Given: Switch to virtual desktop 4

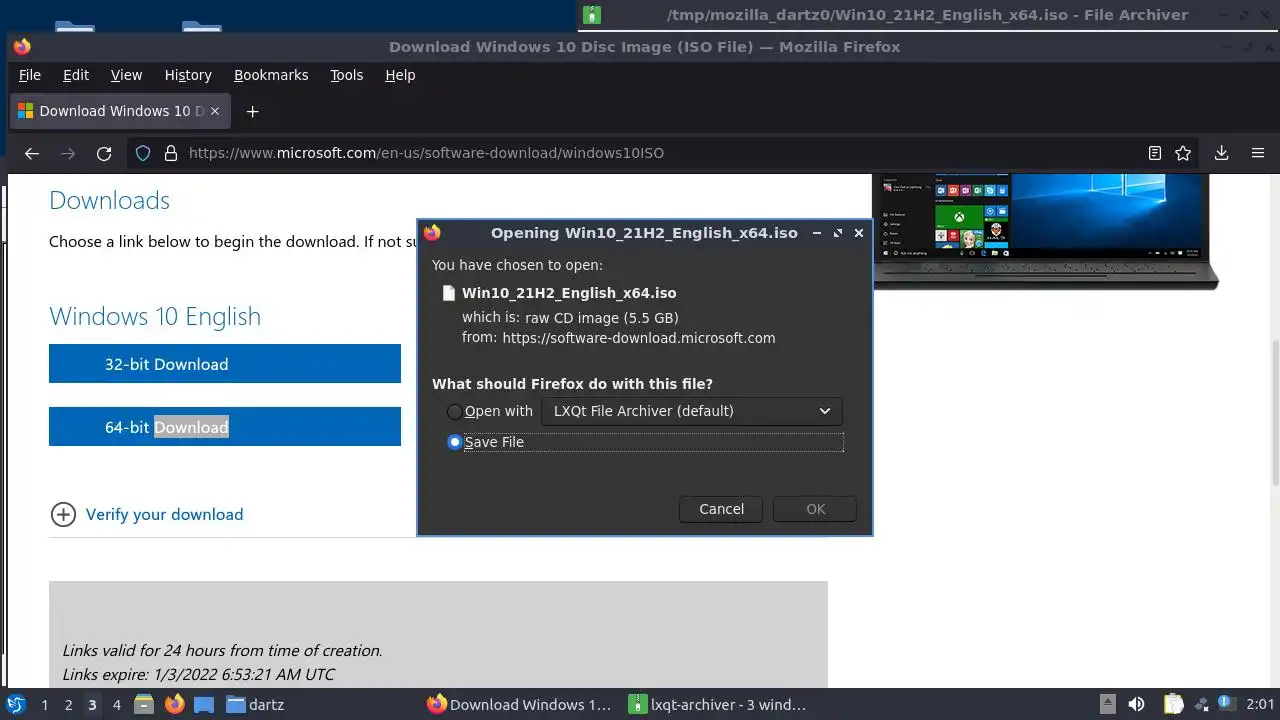Looking at the screenshot, I should [116, 704].
